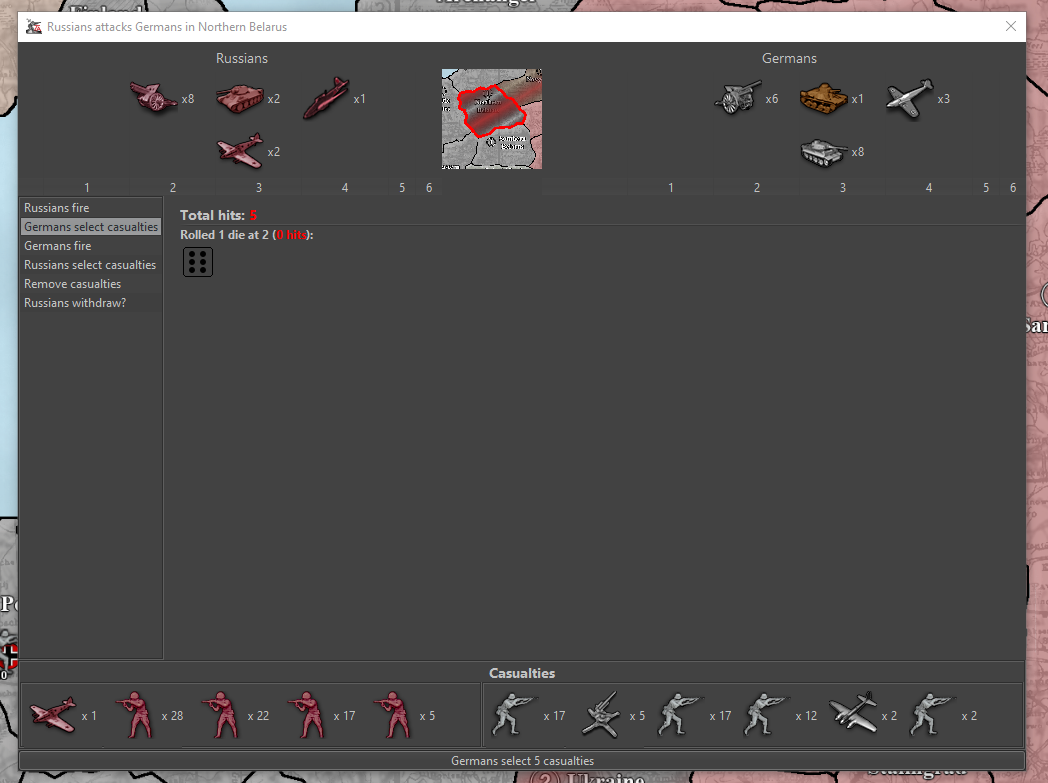The image size is (1048, 783).
Task: Click the 'Germans select casualties' step
Action: pyautogui.click(x=91, y=227)
